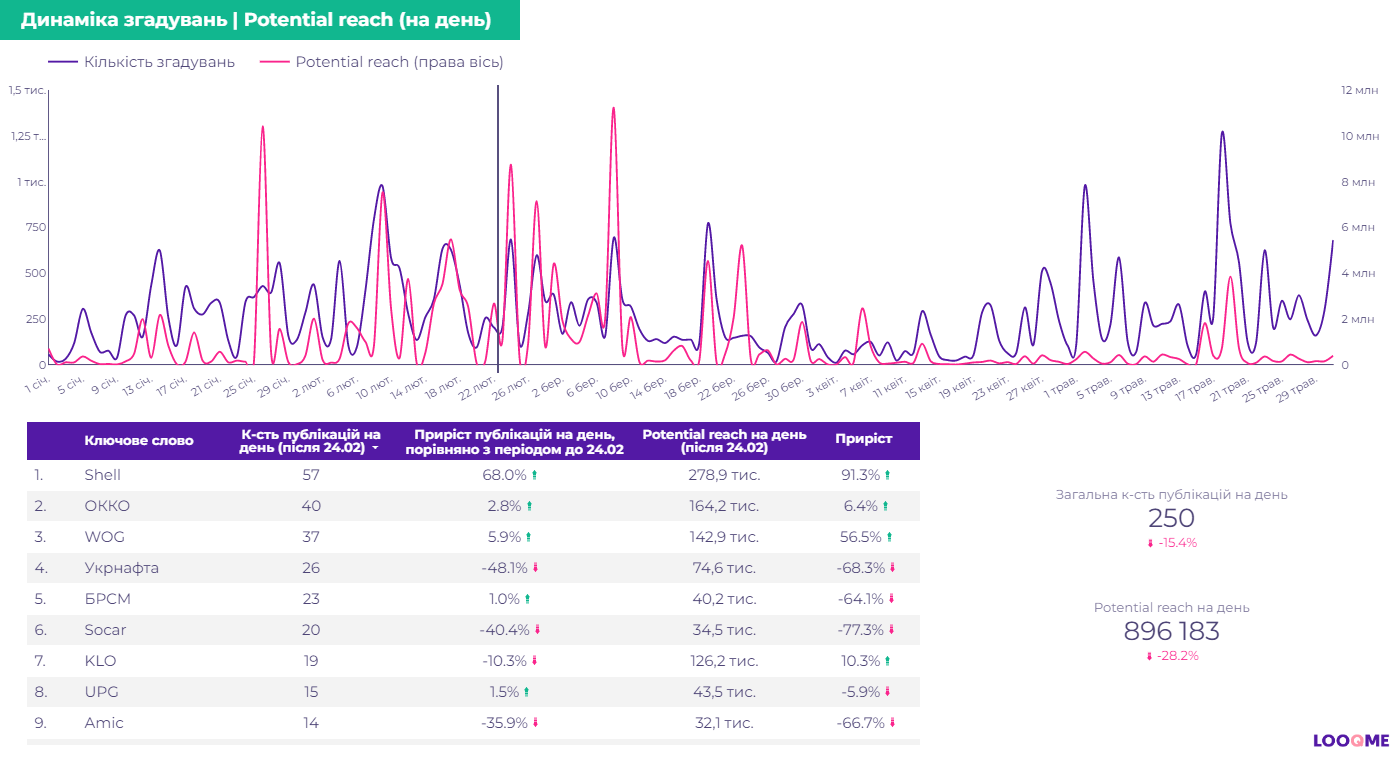Click the Amic reach down arrow
The height and width of the screenshot is (769, 1393).
[892, 723]
